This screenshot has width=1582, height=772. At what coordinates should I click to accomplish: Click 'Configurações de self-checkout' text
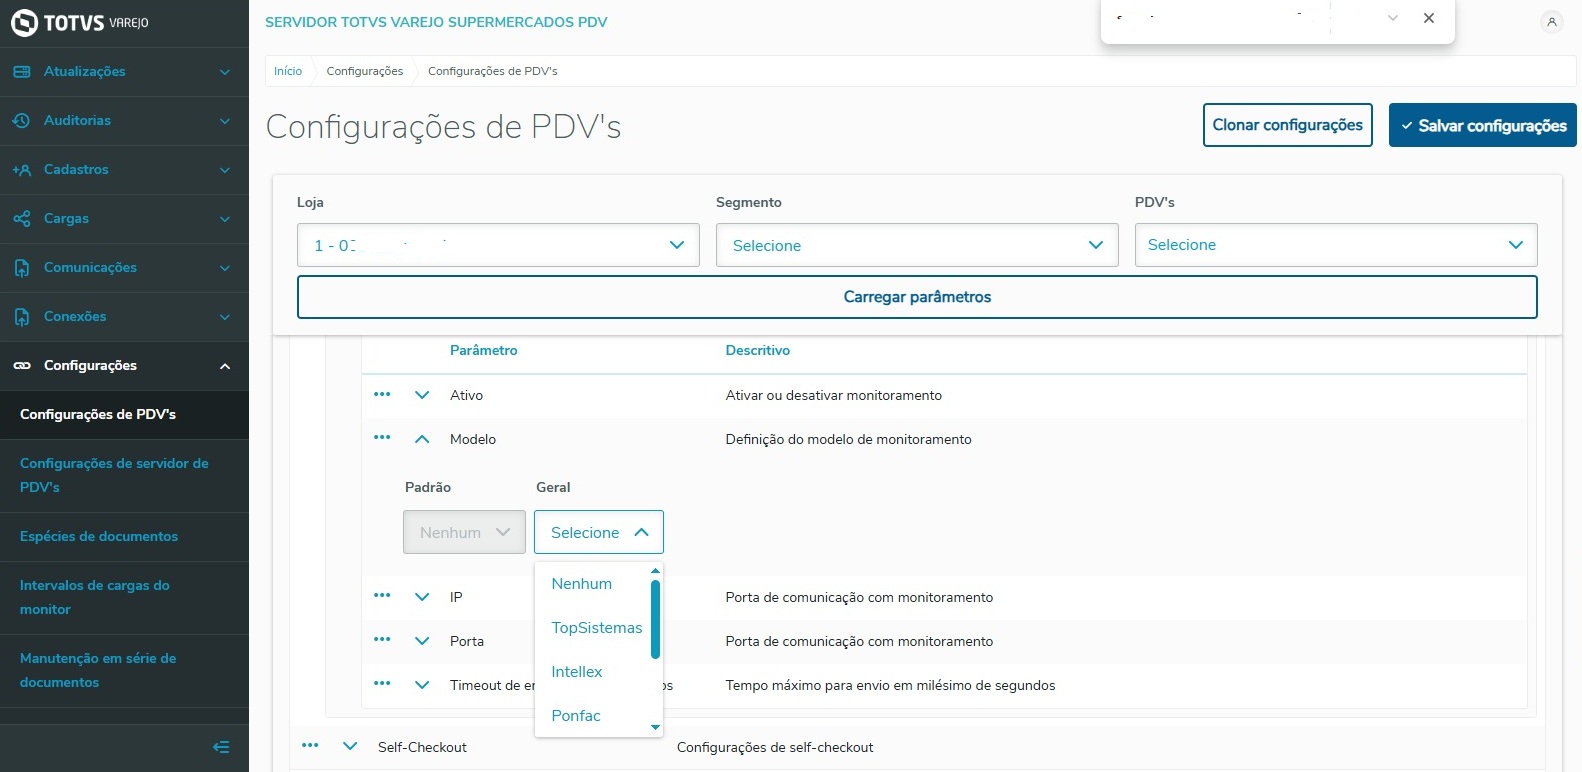pyautogui.click(x=775, y=748)
